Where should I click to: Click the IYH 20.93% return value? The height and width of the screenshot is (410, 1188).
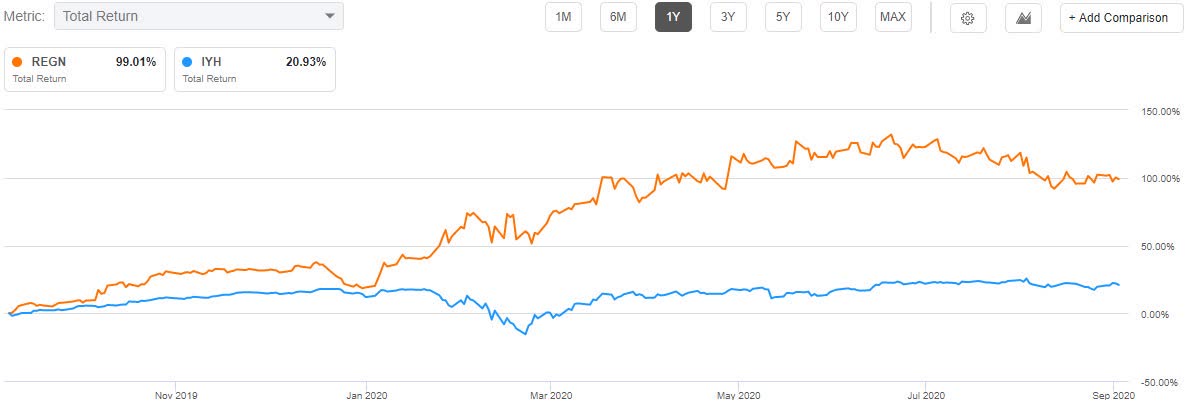coord(305,61)
